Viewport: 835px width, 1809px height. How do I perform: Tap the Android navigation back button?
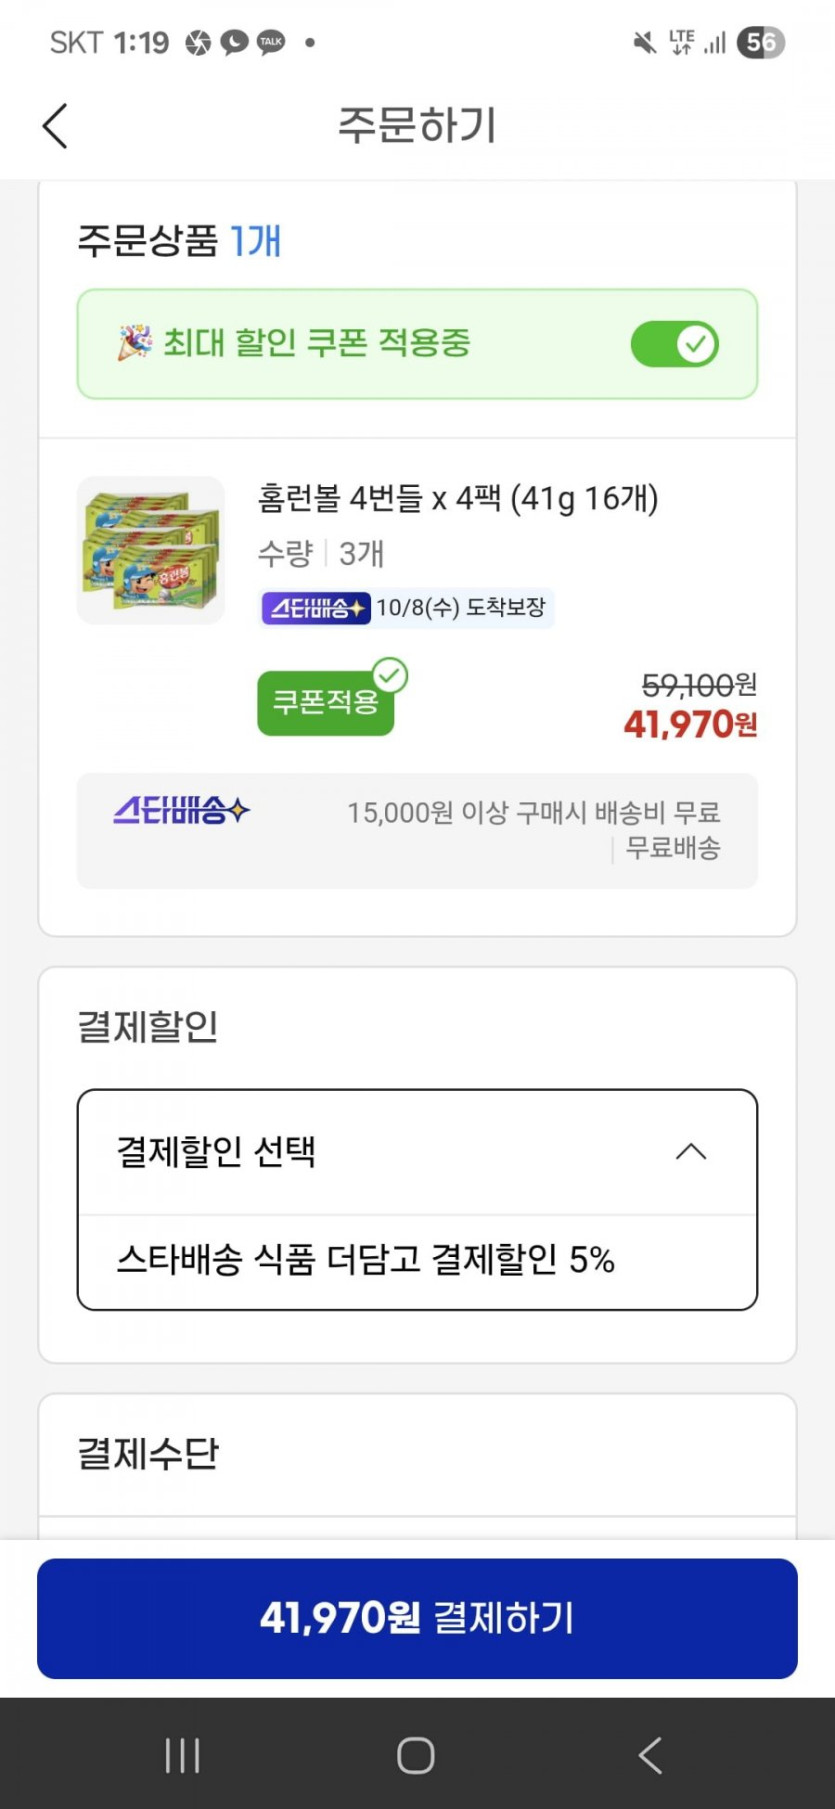(650, 1755)
